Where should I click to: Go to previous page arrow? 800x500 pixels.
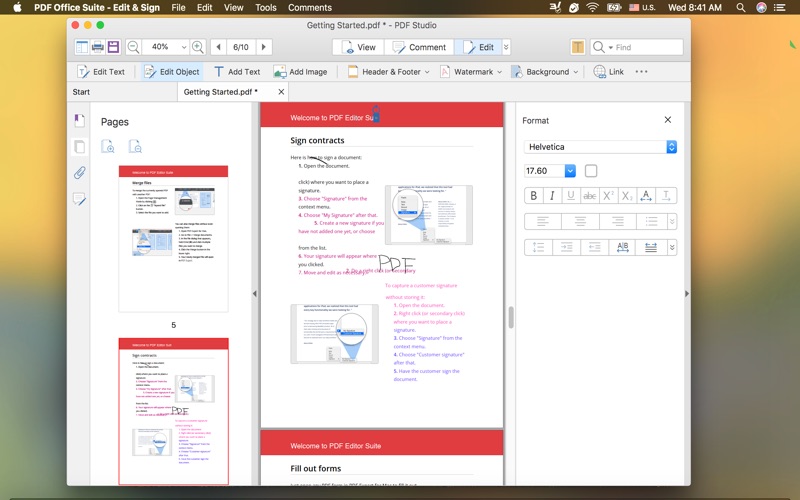pyautogui.click(x=218, y=47)
